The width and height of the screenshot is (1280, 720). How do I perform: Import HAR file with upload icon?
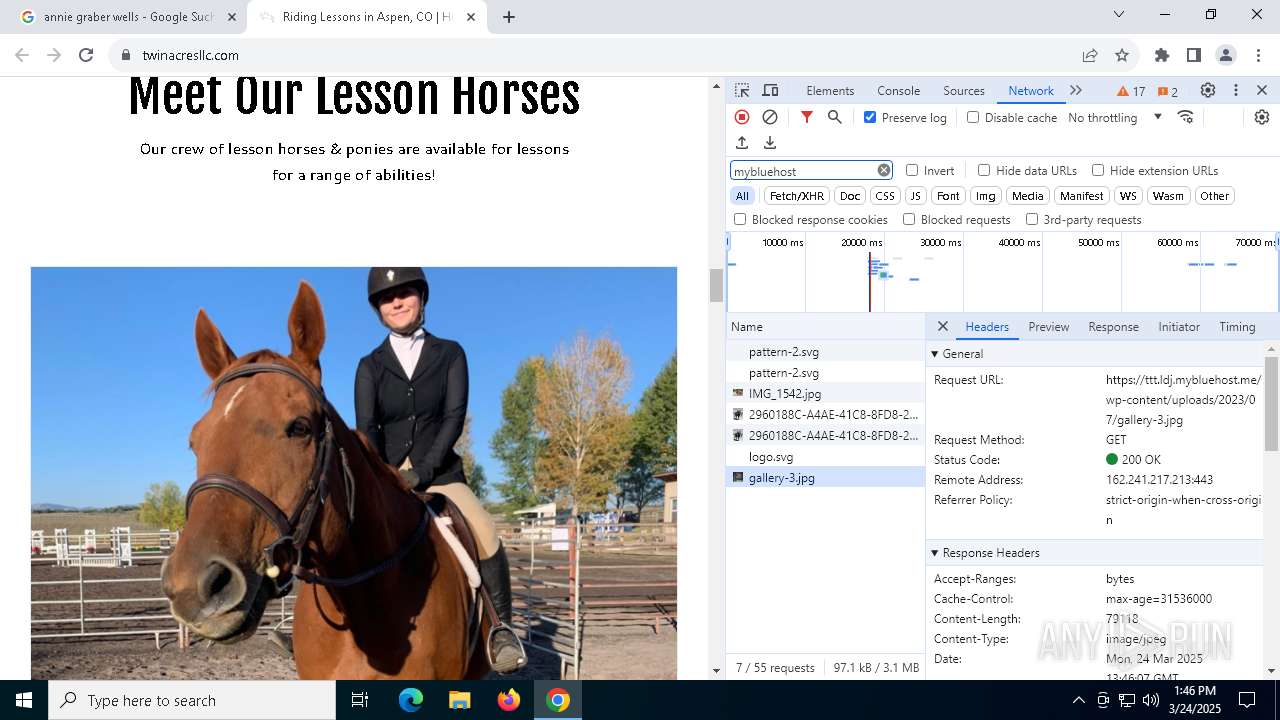point(742,143)
